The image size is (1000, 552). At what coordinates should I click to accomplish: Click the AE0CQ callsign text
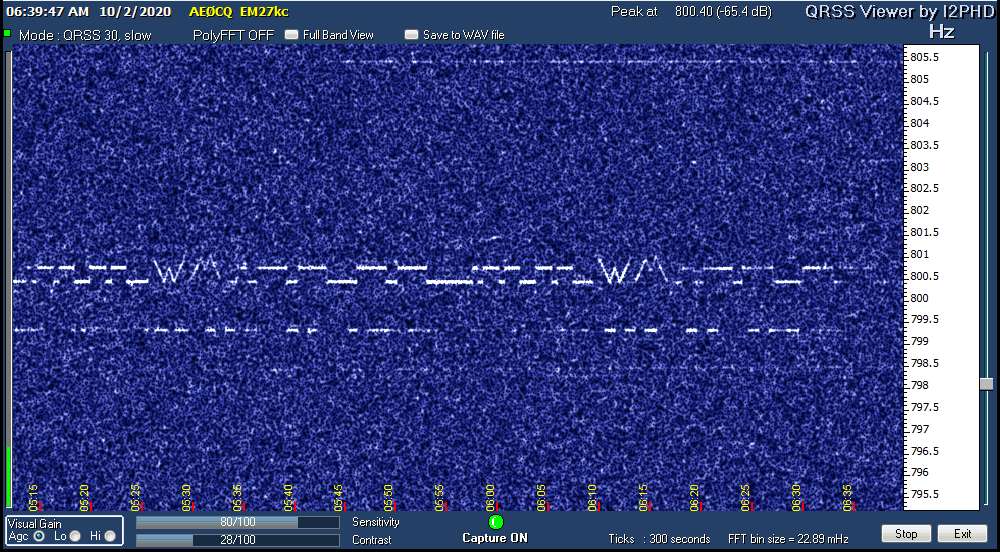coord(210,12)
